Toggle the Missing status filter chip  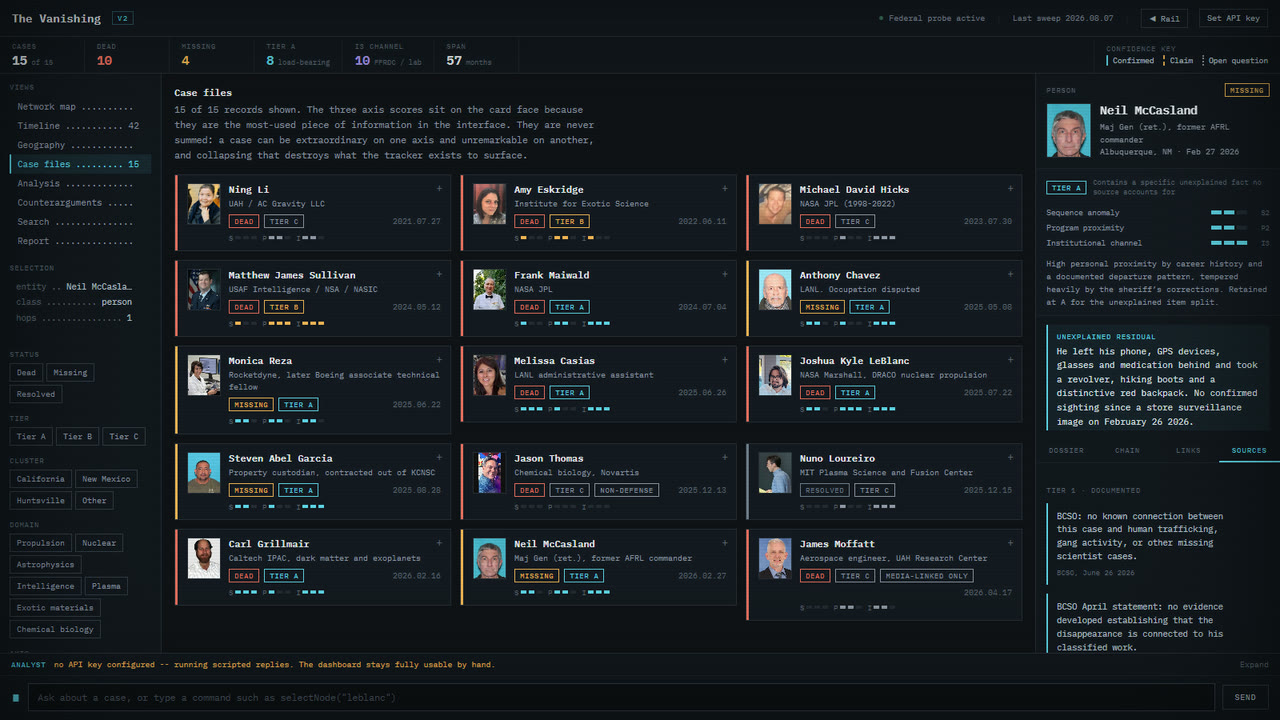click(70, 373)
